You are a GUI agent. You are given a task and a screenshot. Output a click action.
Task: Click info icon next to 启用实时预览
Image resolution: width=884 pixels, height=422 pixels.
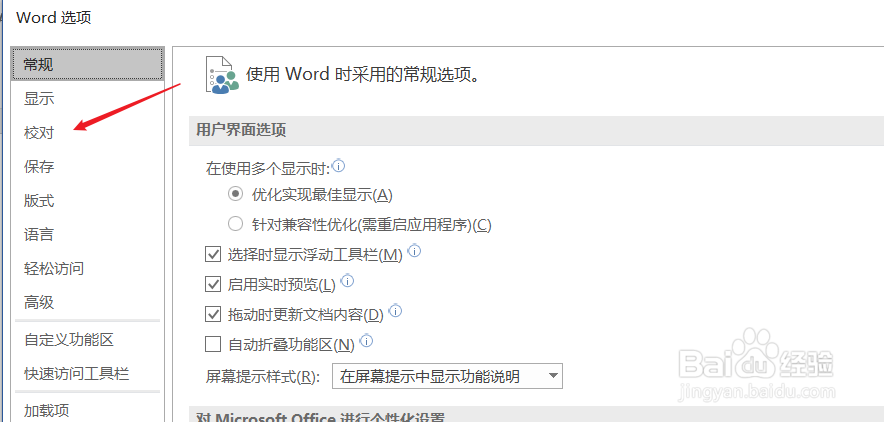[348, 281]
